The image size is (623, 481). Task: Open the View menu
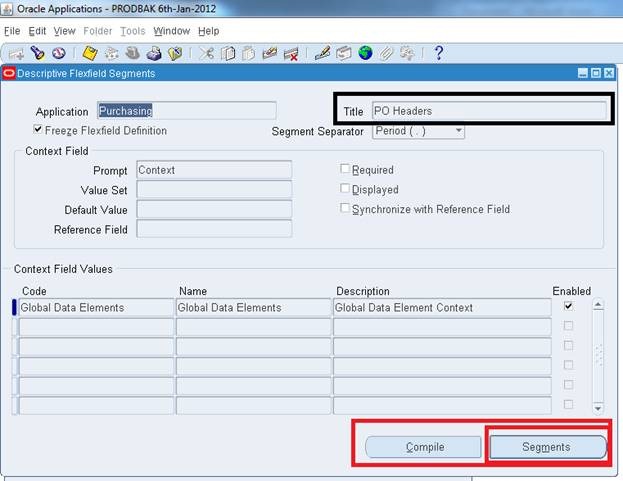click(x=65, y=31)
